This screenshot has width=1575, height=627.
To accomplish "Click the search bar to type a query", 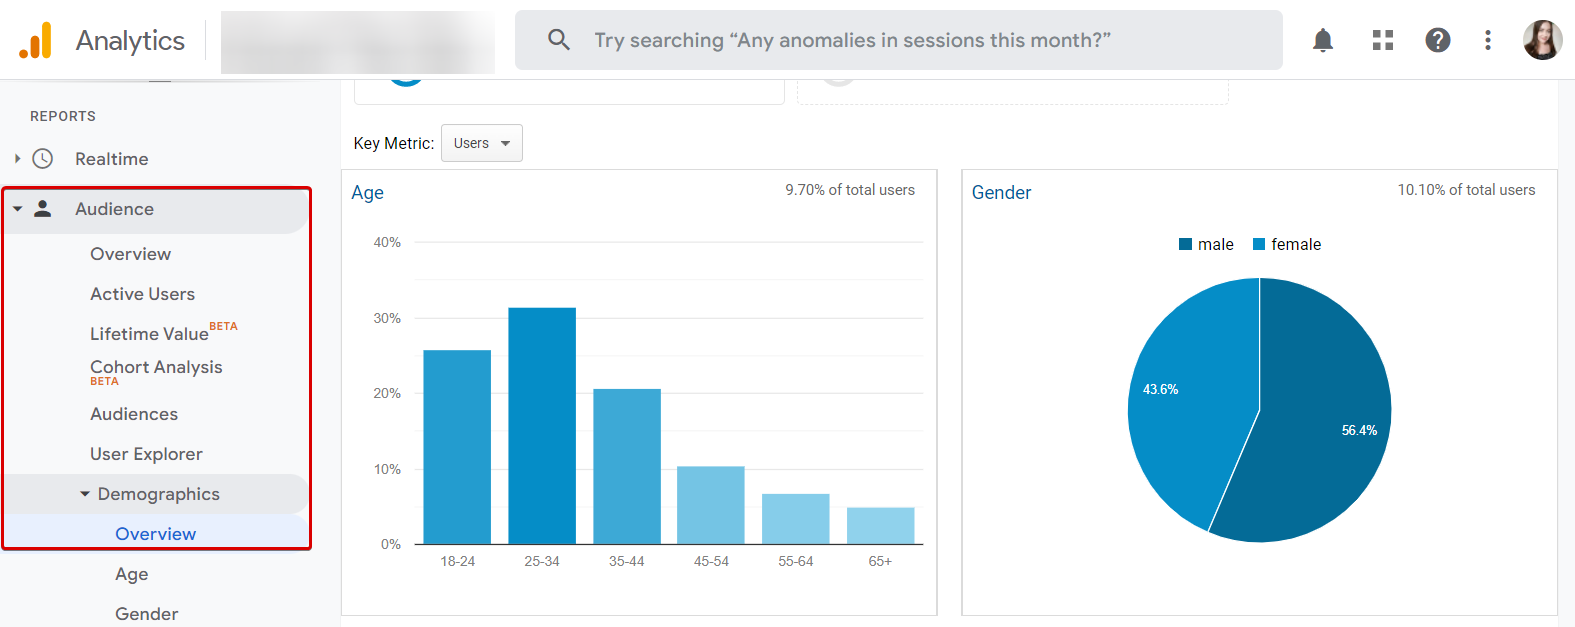I will [x=898, y=39].
